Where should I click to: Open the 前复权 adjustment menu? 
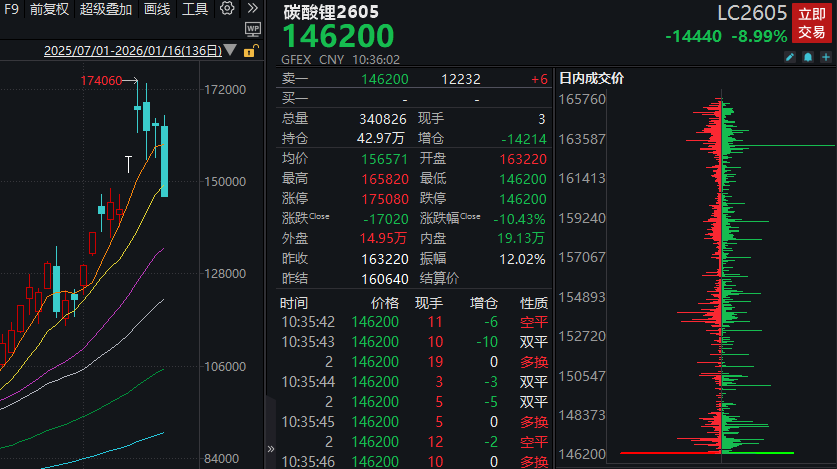pyautogui.click(x=48, y=9)
